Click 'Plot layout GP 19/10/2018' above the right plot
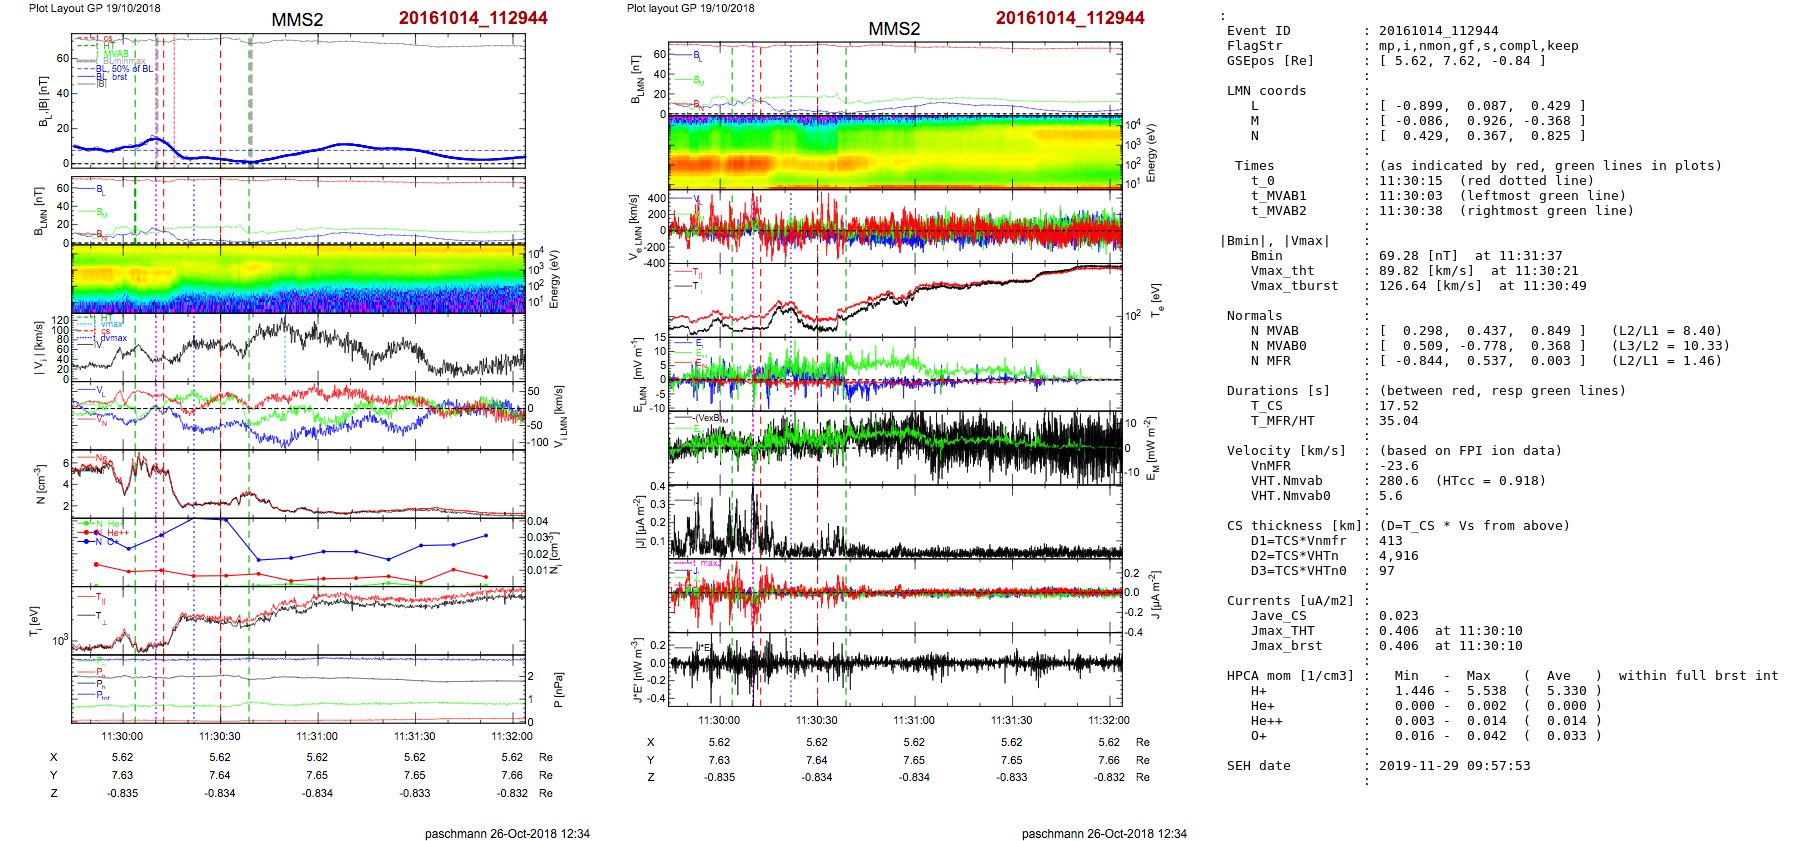This screenshot has width=1804, height=841. [x=690, y=8]
